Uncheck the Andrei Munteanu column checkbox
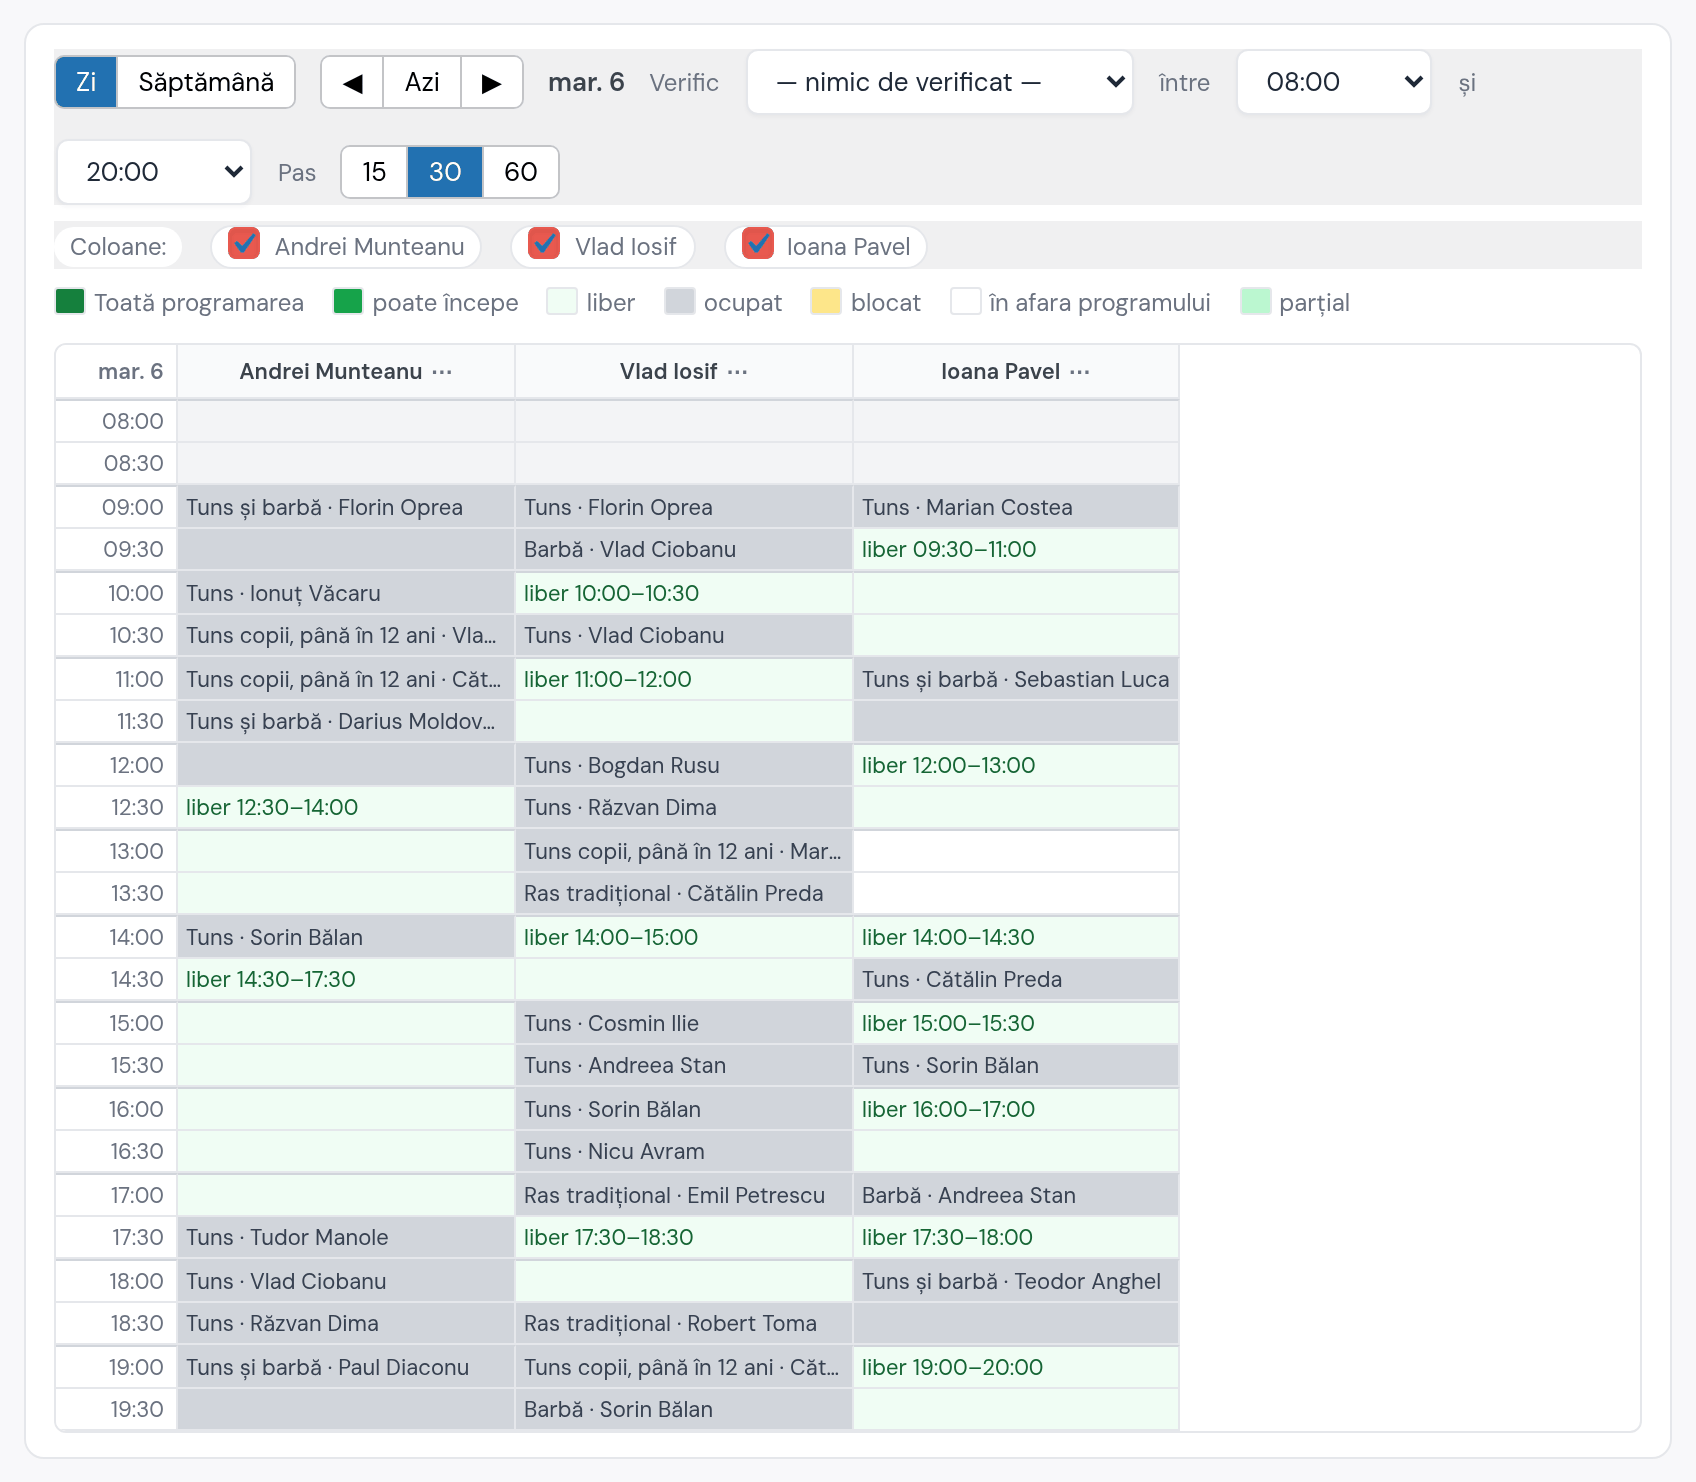1696x1482 pixels. click(x=244, y=243)
